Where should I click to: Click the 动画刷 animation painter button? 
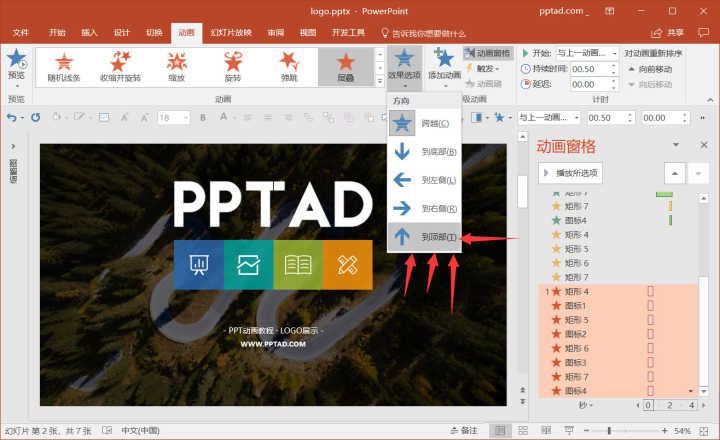[484, 84]
